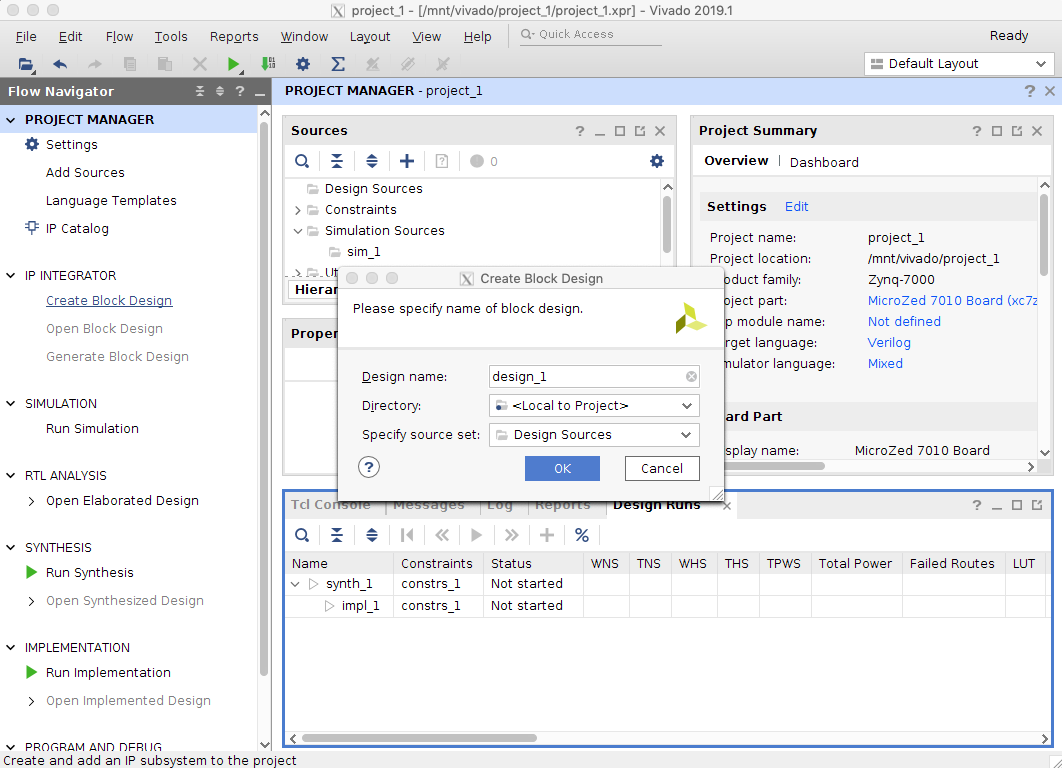
Task: Click Quick Access search field
Action: (591, 35)
